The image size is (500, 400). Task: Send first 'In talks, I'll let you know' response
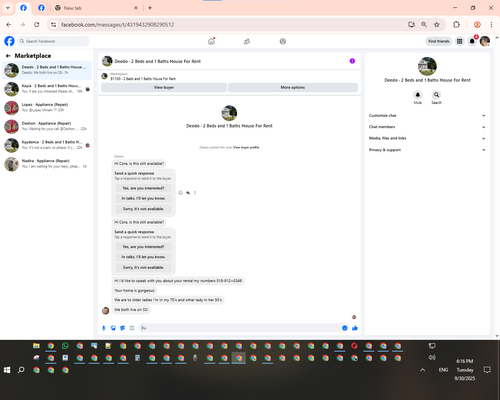(143, 198)
